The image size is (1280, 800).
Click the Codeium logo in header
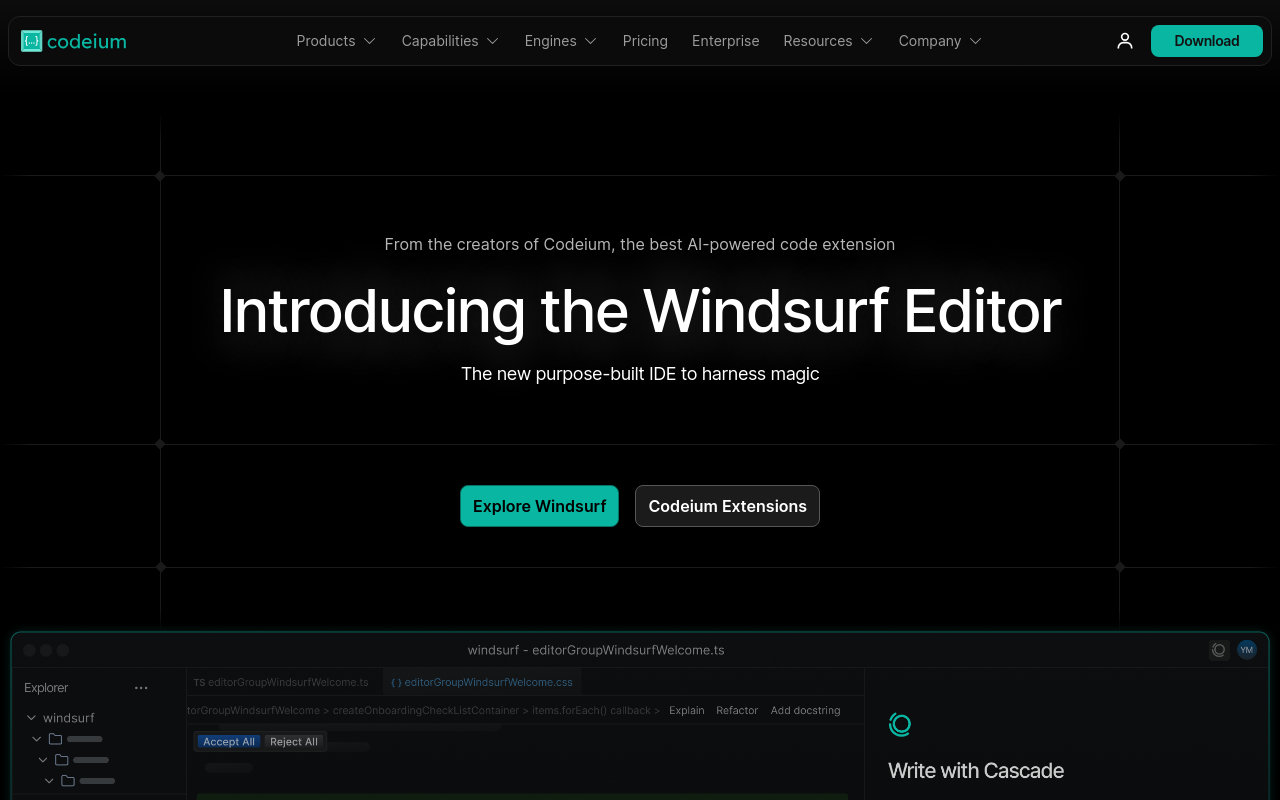pyautogui.click(x=74, y=41)
